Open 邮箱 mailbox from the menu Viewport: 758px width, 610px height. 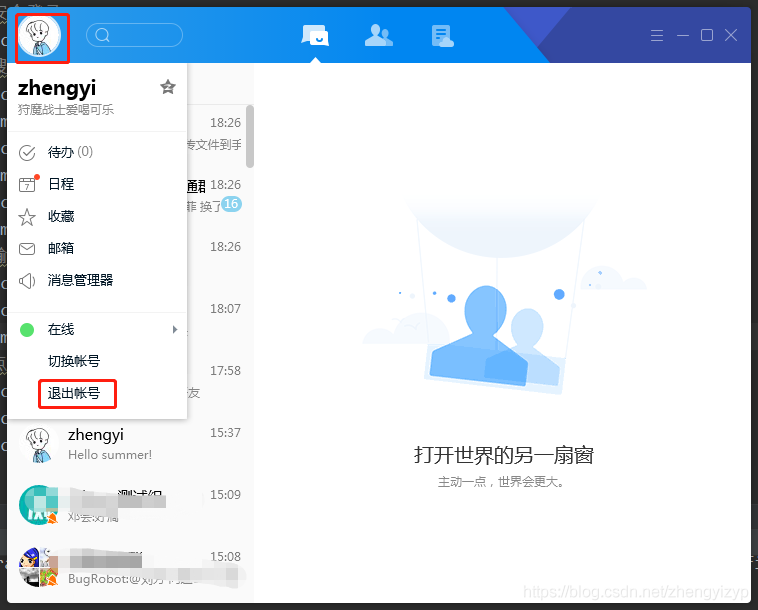60,248
